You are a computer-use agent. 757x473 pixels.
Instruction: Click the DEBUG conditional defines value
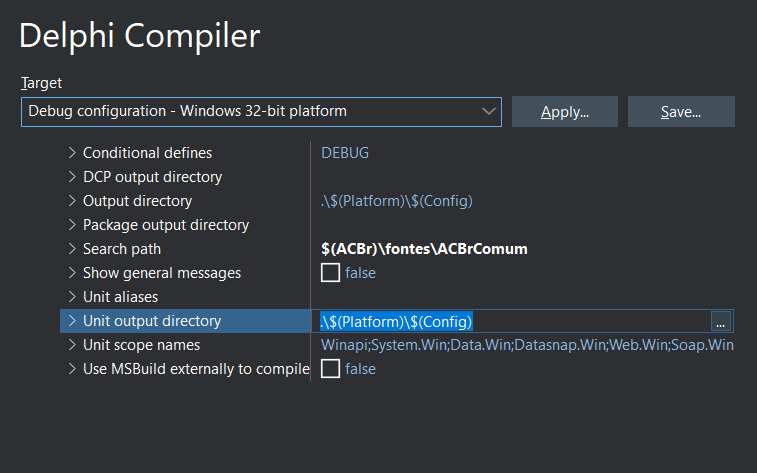tap(345, 153)
